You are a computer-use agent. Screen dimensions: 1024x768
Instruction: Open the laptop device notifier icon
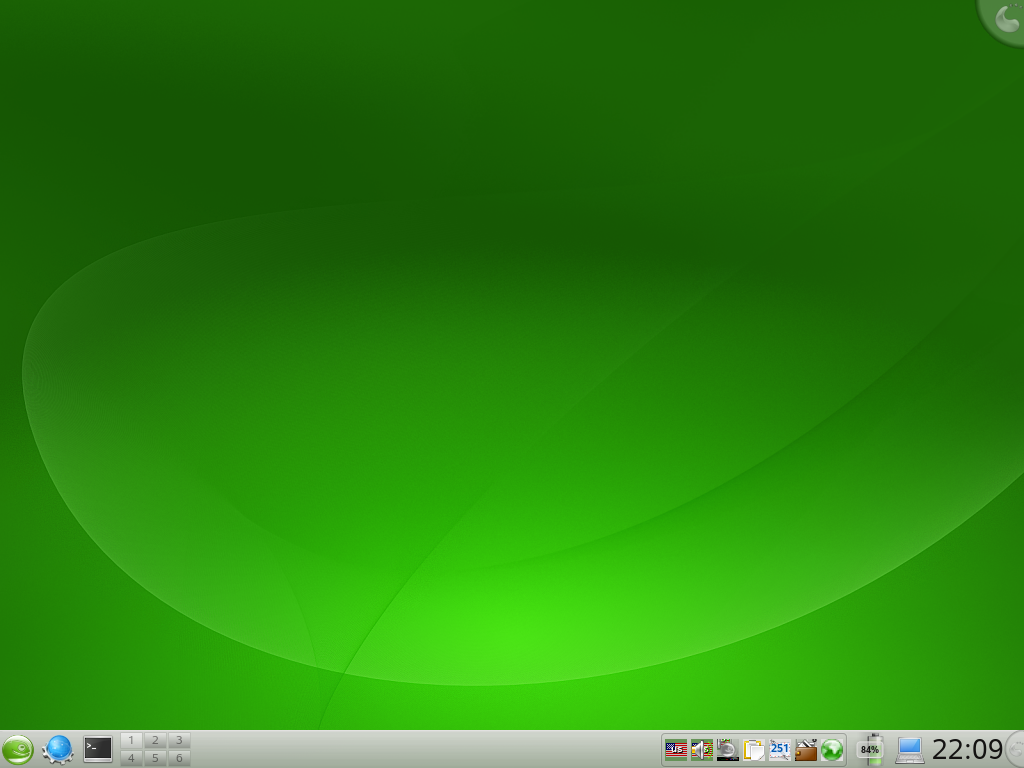point(910,750)
